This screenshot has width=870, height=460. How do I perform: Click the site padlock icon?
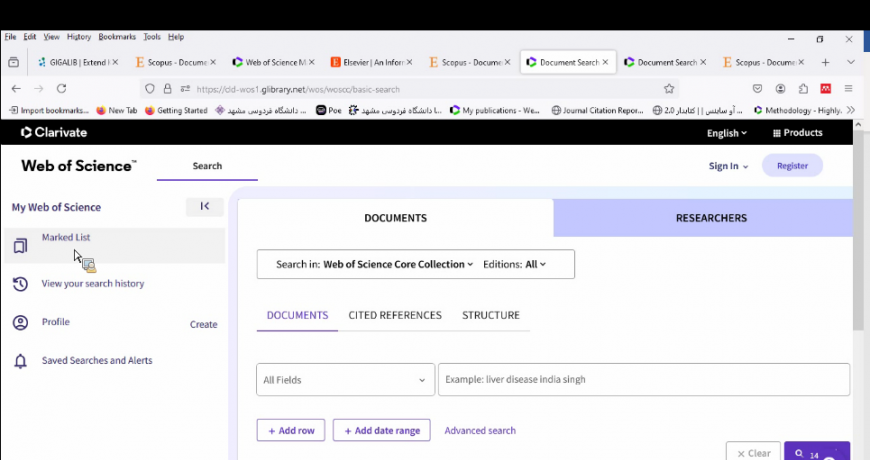click(167, 89)
